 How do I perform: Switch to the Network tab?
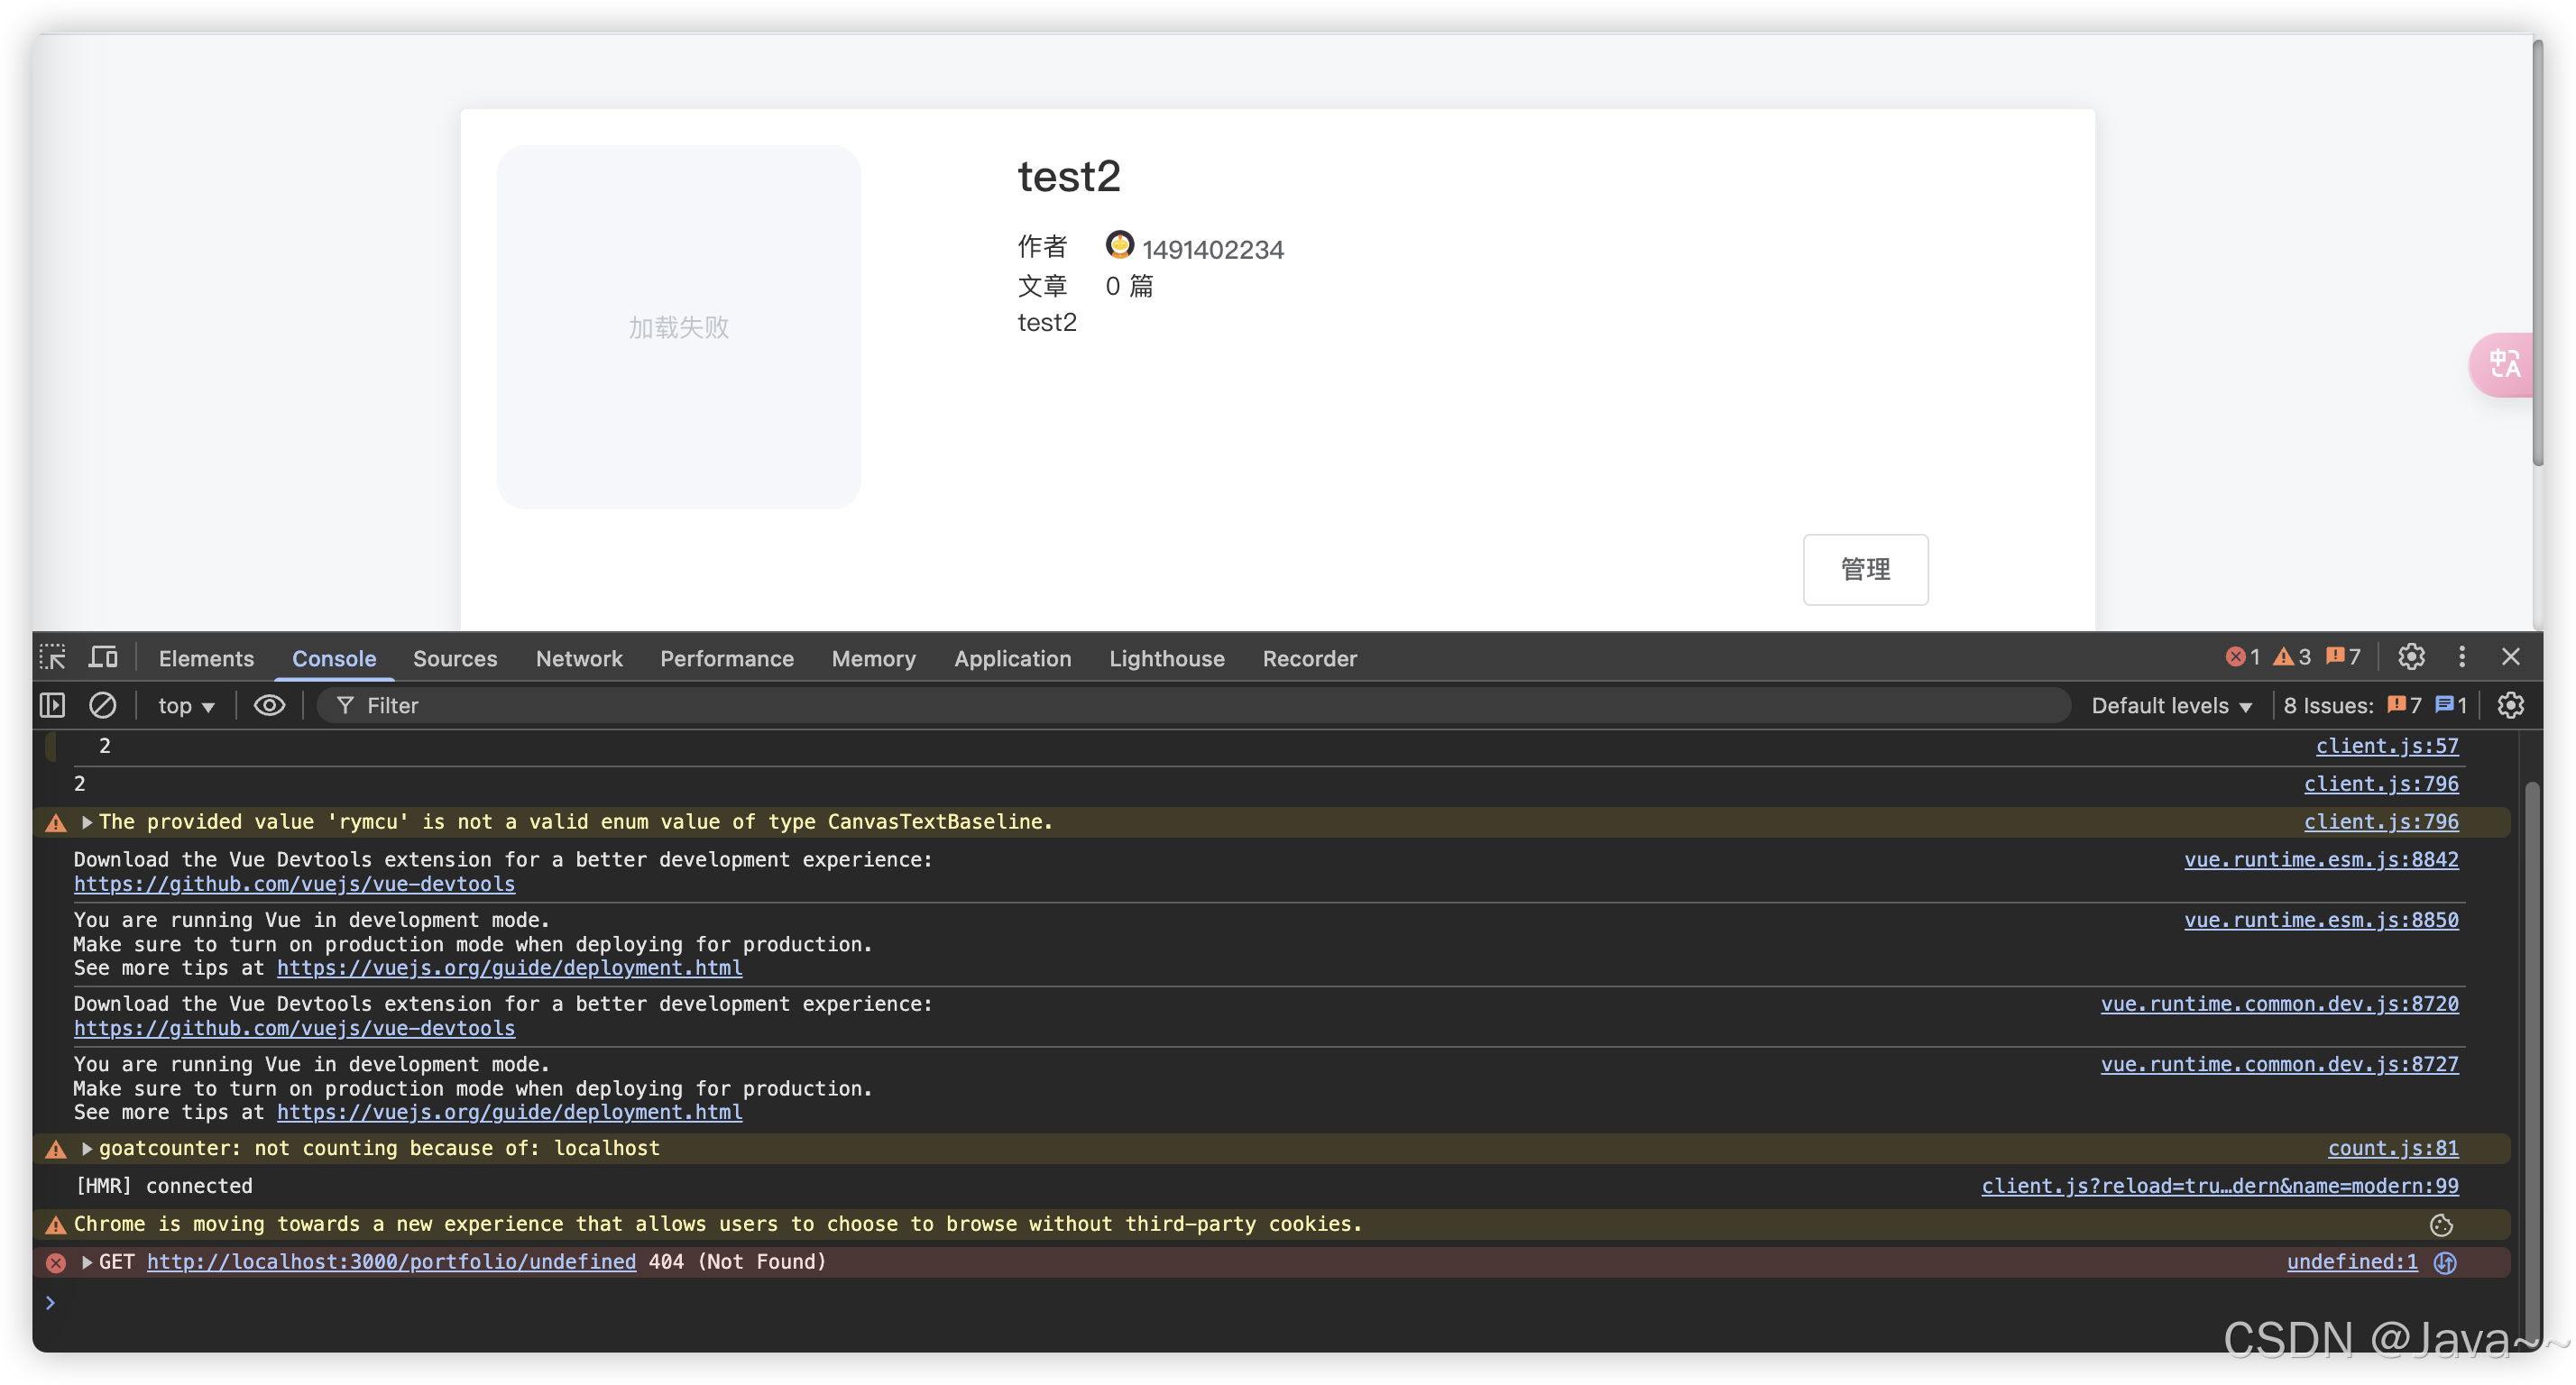tap(579, 658)
